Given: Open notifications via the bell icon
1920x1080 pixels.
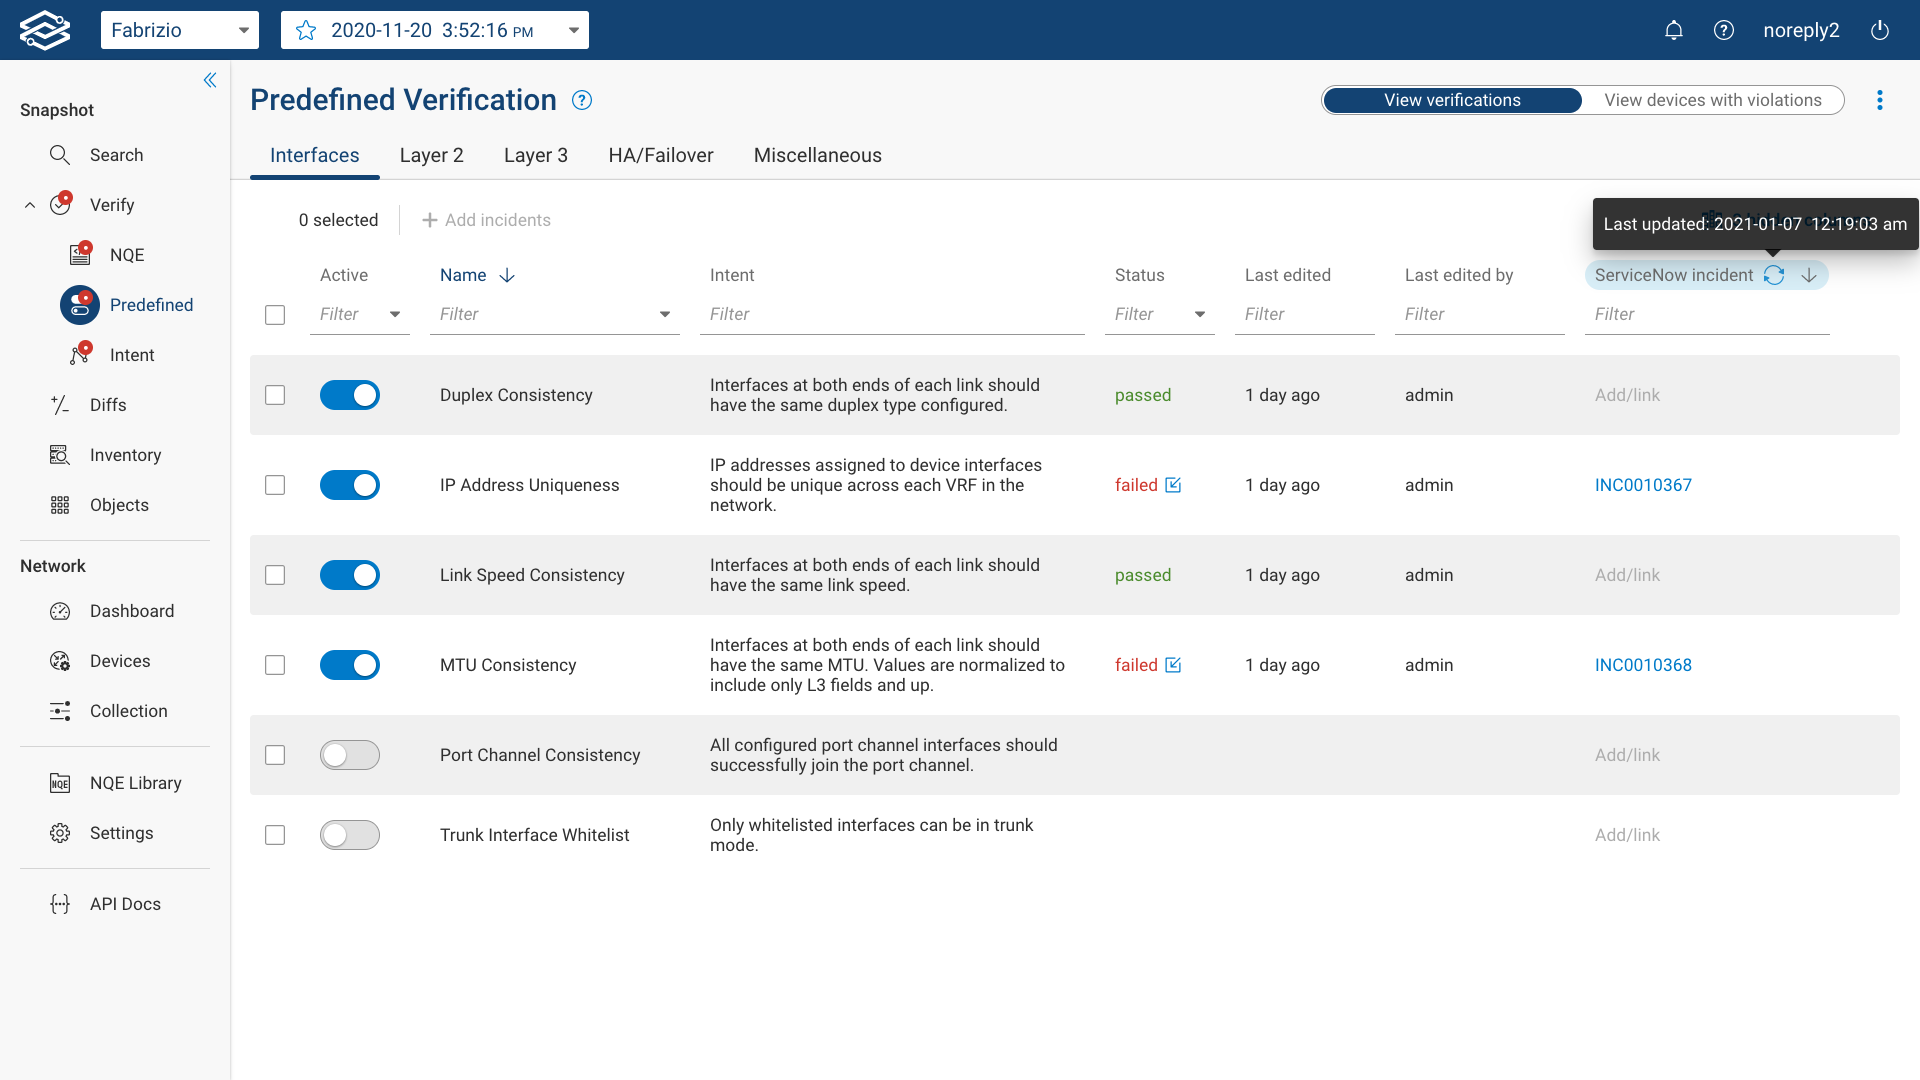Looking at the screenshot, I should (x=1674, y=30).
